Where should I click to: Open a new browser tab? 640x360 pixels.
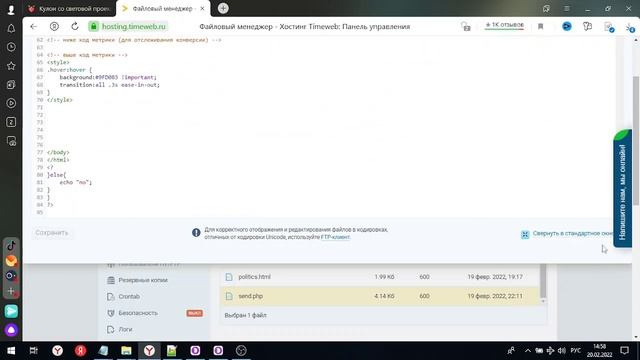223,8
